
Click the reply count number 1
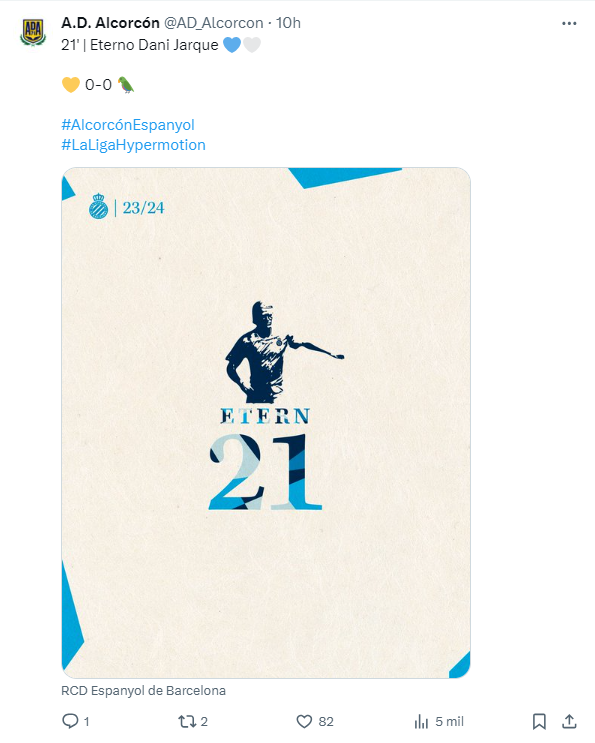(x=86, y=722)
